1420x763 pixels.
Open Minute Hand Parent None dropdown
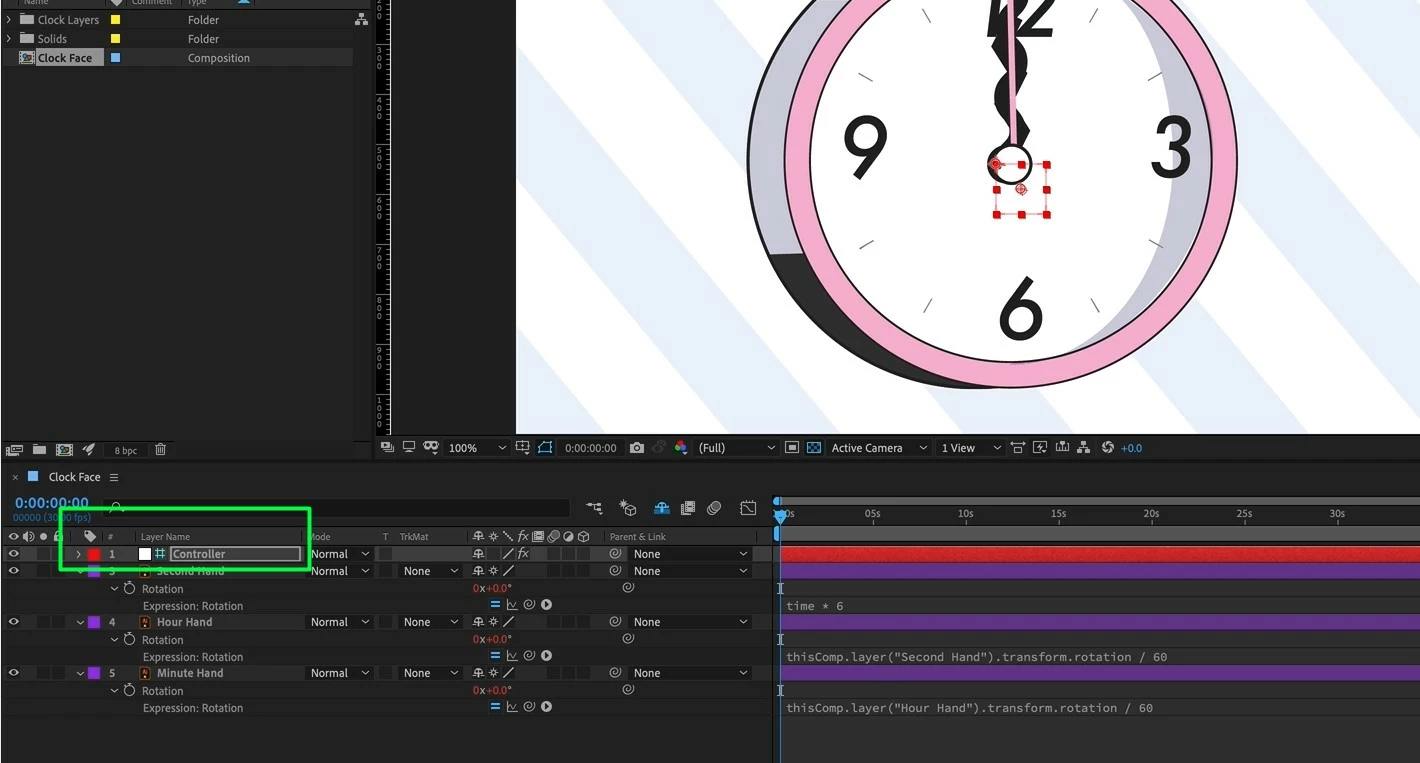click(690, 673)
